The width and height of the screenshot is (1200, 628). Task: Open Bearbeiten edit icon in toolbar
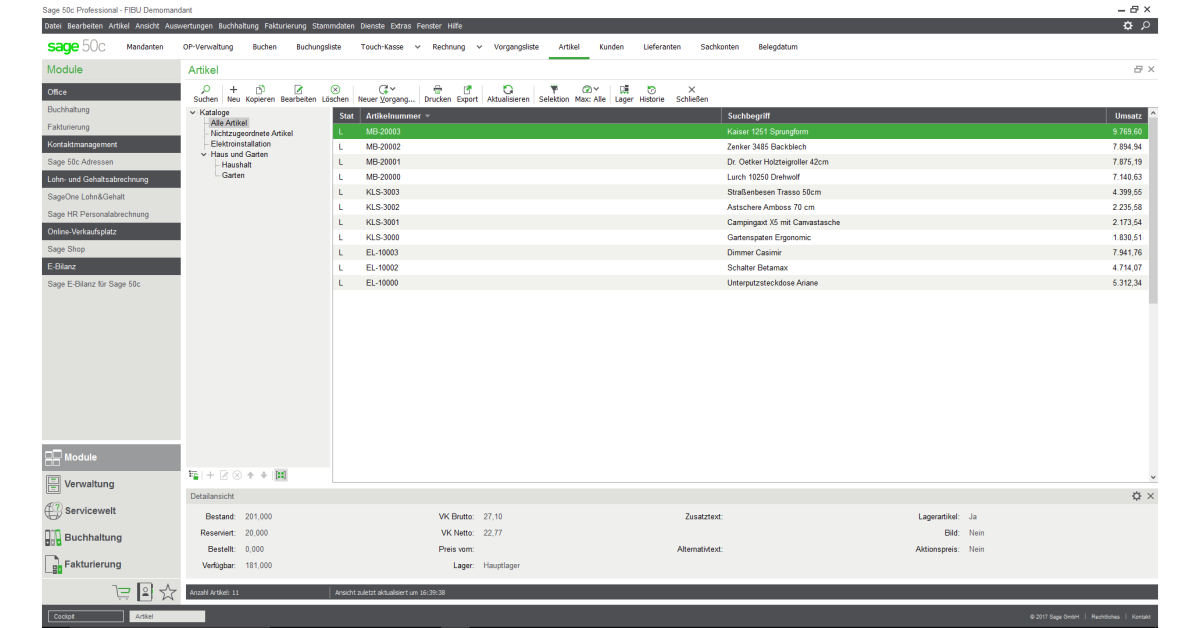coord(298,90)
